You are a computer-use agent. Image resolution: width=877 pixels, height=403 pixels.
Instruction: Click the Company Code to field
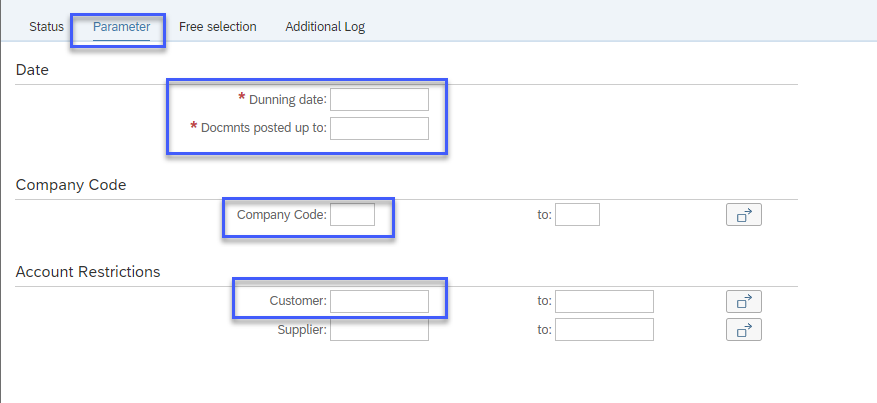pos(577,215)
